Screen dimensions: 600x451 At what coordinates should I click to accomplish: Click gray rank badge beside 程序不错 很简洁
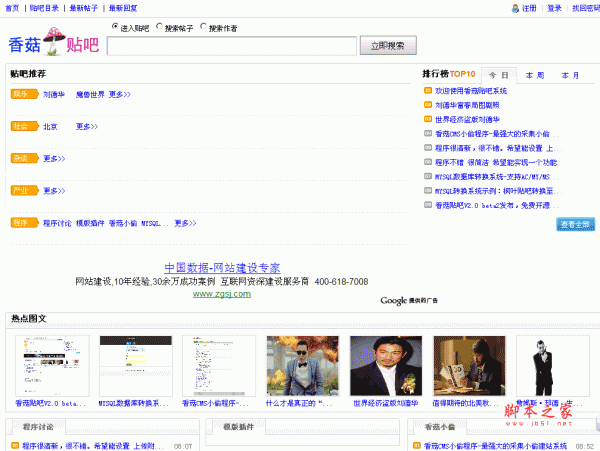tap(428, 162)
